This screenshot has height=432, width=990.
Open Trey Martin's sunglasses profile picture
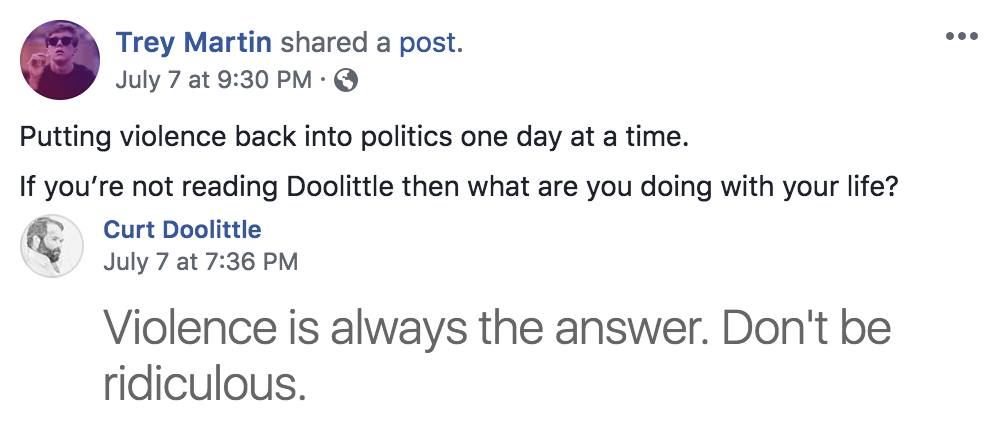point(60,60)
